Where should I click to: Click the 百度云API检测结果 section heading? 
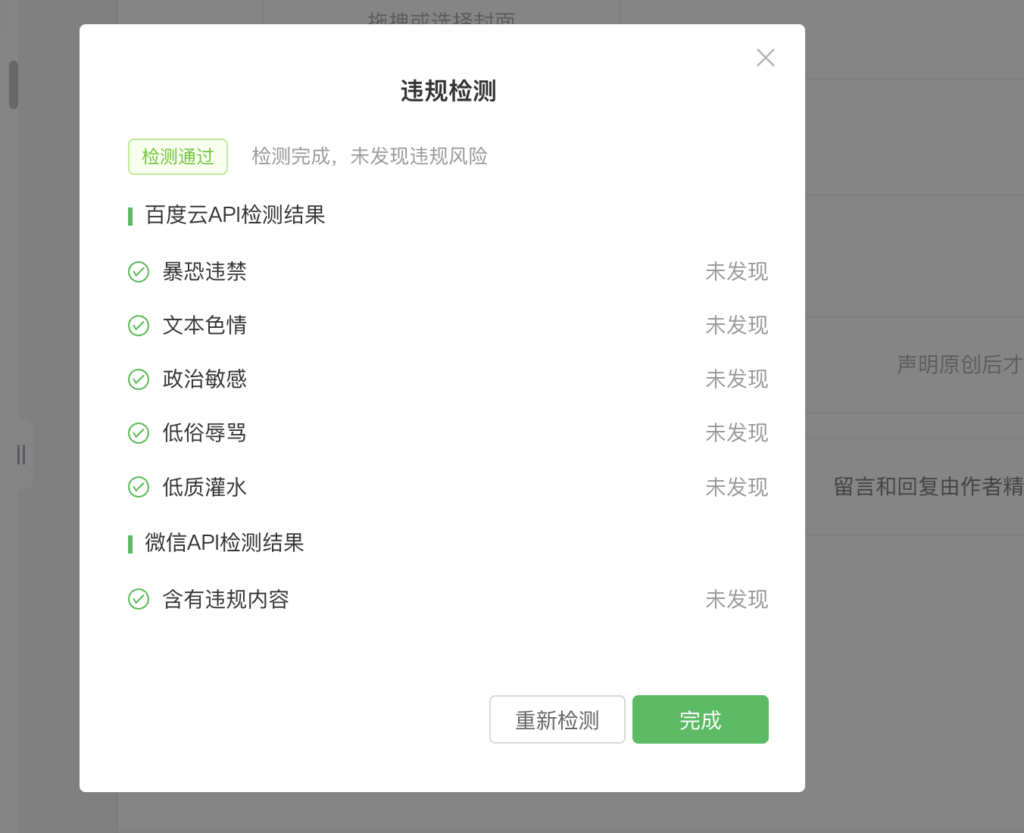pyautogui.click(x=235, y=215)
